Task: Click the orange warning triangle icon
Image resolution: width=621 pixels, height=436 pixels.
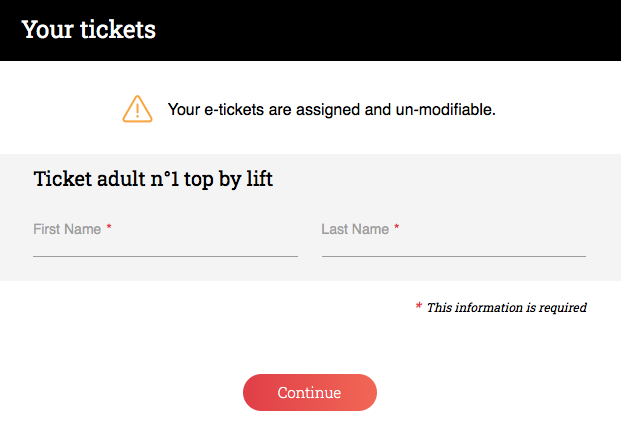Action: pyautogui.click(x=137, y=109)
